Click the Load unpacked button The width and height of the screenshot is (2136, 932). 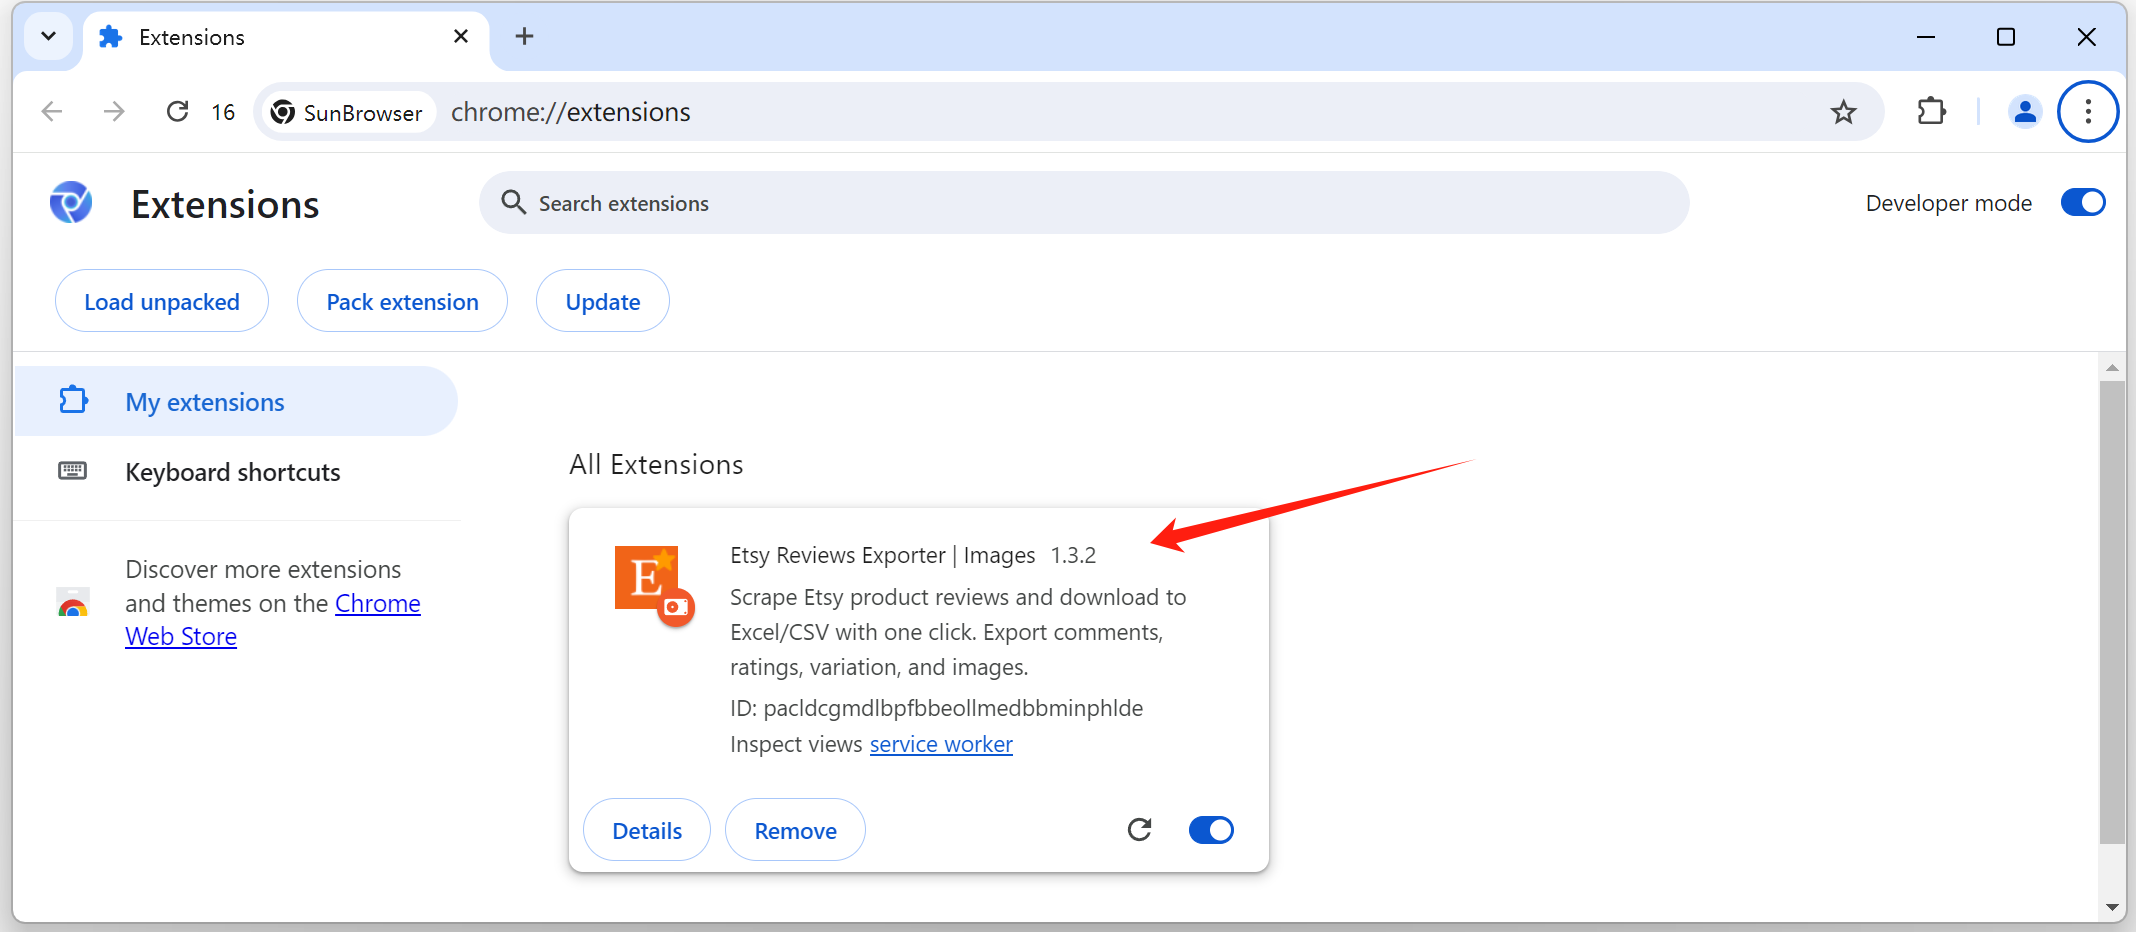coord(162,301)
